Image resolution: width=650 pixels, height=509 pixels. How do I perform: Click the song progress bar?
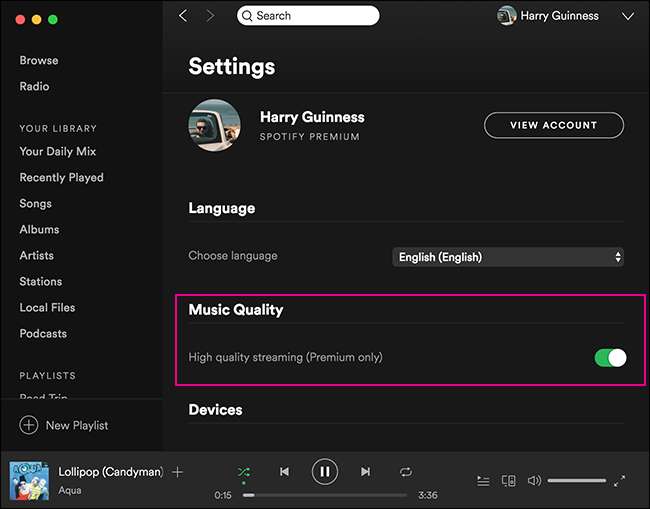(325, 495)
